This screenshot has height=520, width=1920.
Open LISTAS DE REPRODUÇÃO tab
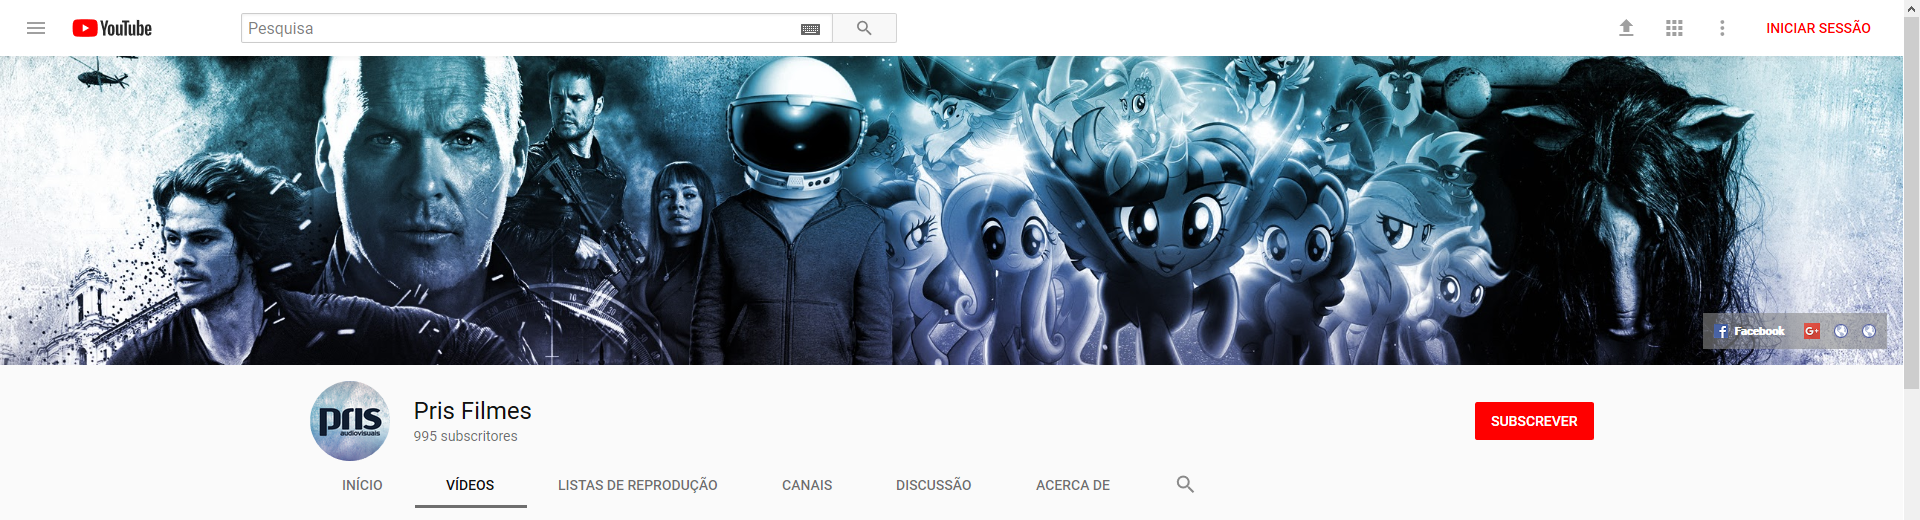[x=637, y=485]
